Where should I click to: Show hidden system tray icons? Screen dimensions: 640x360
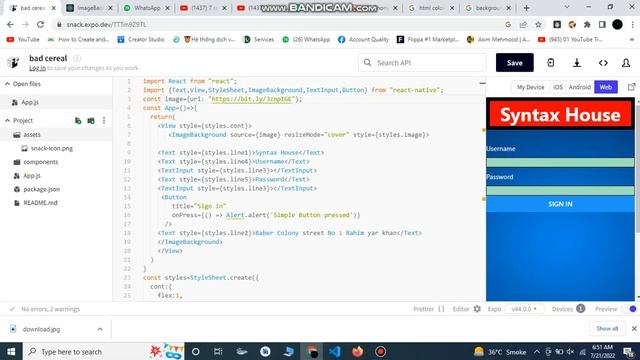pyautogui.click(x=536, y=351)
